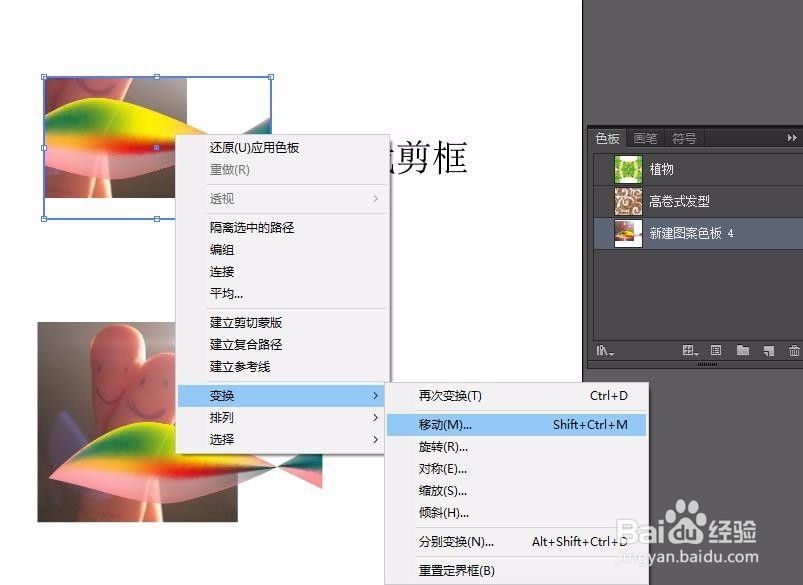Open the Swatch Libraries menu icon
The height and width of the screenshot is (585, 803).
click(604, 351)
